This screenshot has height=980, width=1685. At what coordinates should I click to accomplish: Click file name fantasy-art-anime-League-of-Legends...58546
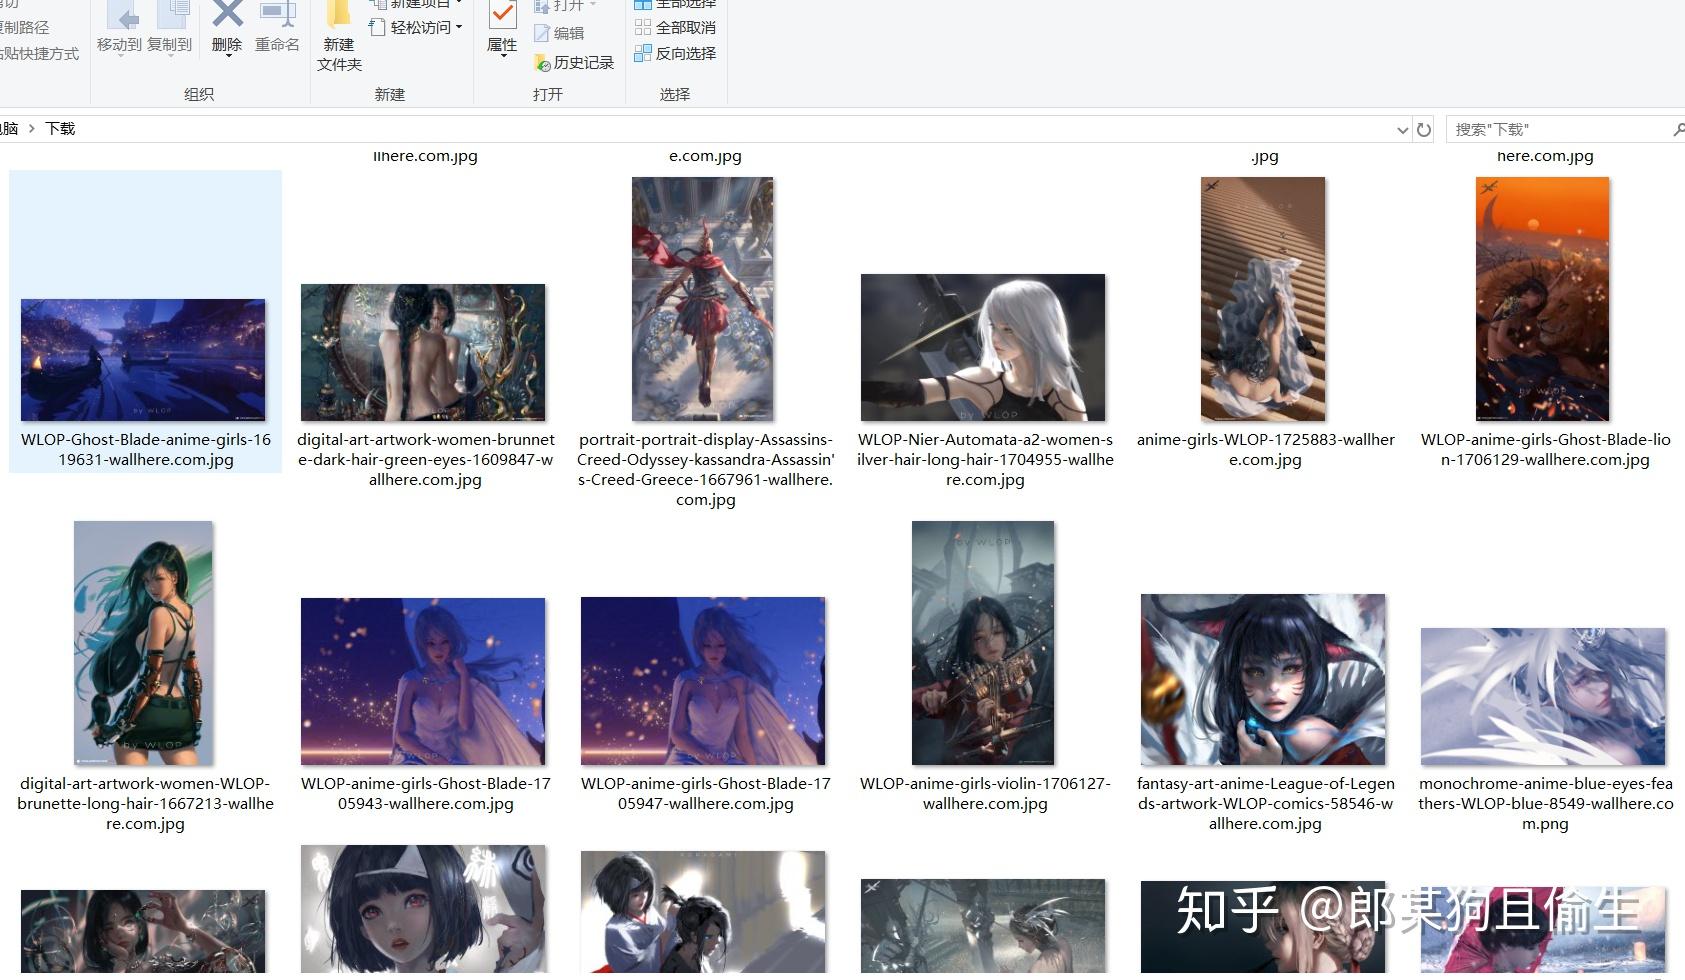click(1265, 804)
